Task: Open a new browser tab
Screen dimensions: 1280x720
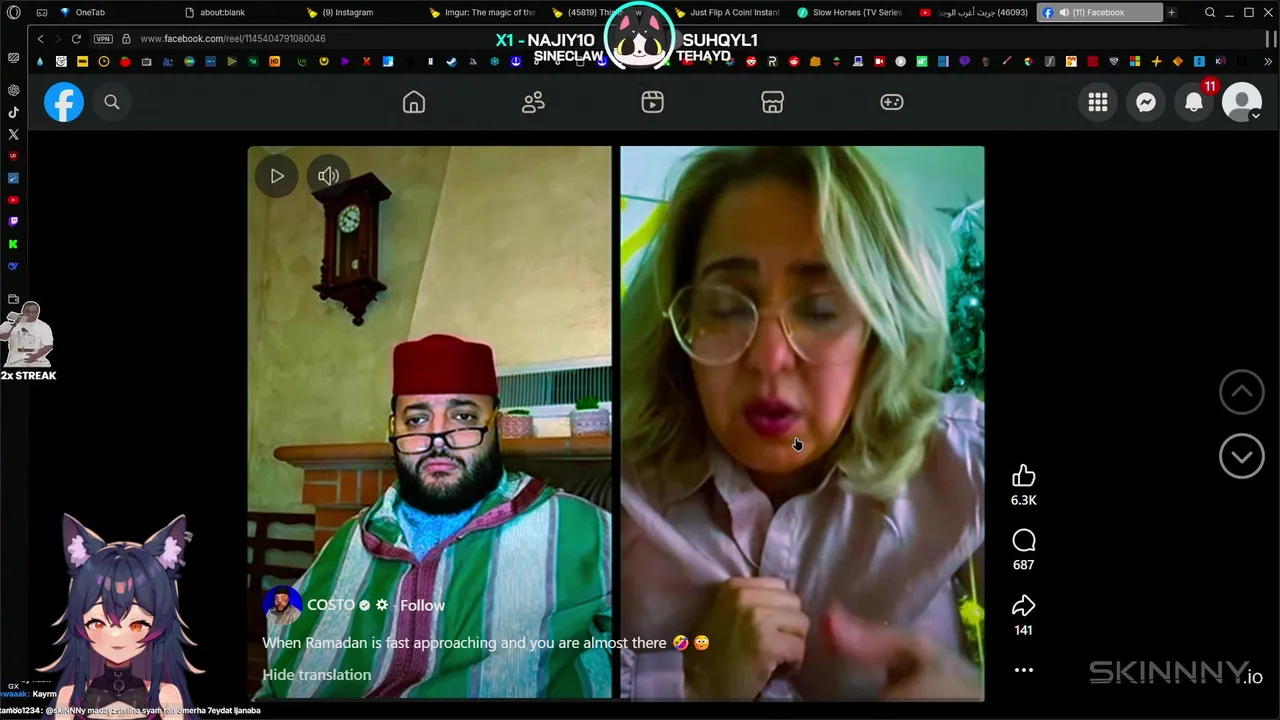Action: [x=1171, y=12]
